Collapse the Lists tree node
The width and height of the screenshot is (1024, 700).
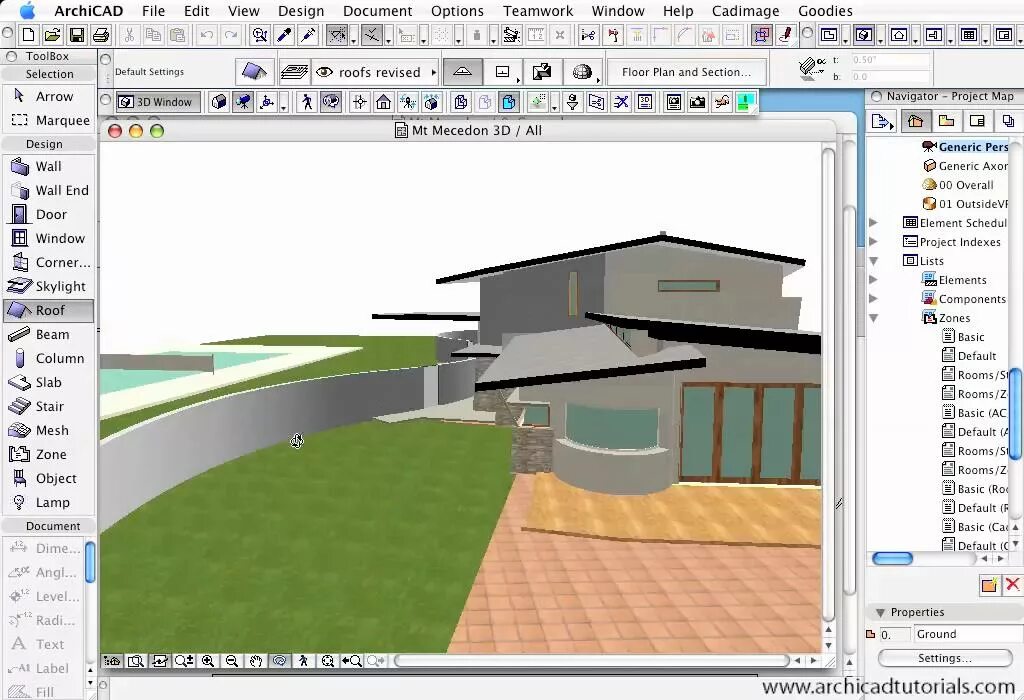coord(873,261)
